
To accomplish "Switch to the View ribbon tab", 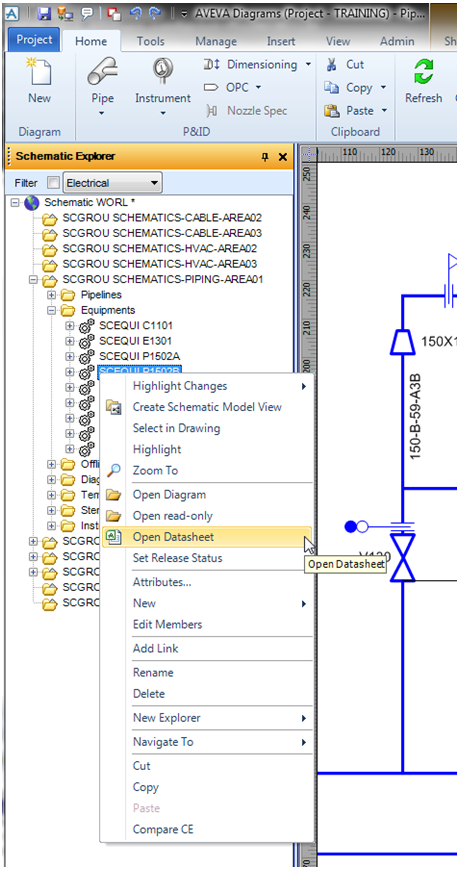I will (338, 41).
